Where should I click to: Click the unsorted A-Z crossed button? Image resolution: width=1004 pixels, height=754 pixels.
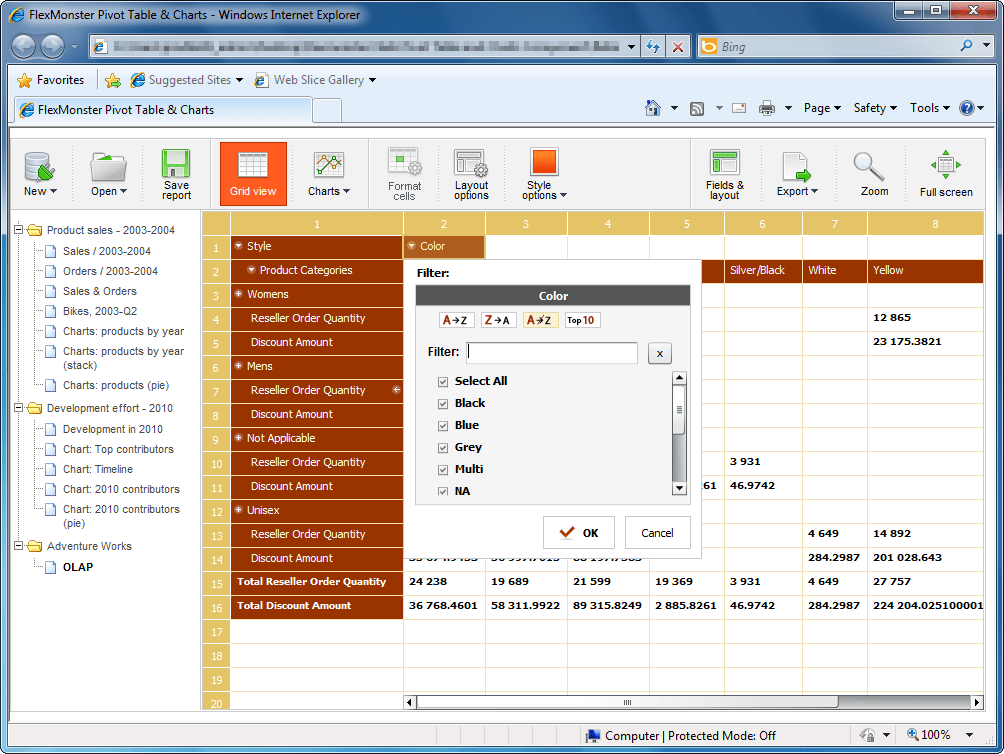click(x=540, y=320)
